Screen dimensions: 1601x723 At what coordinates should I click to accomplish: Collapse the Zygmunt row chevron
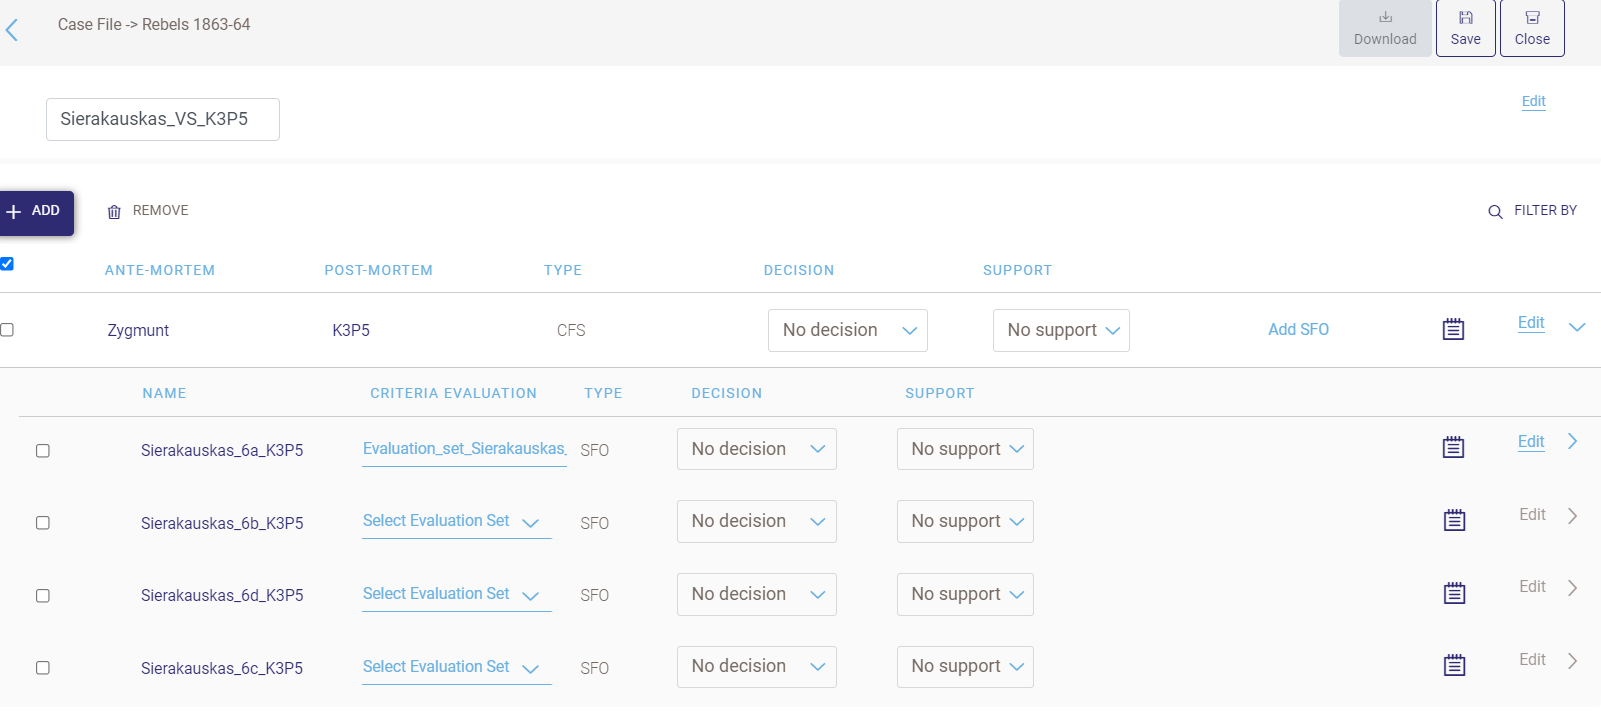click(x=1577, y=328)
